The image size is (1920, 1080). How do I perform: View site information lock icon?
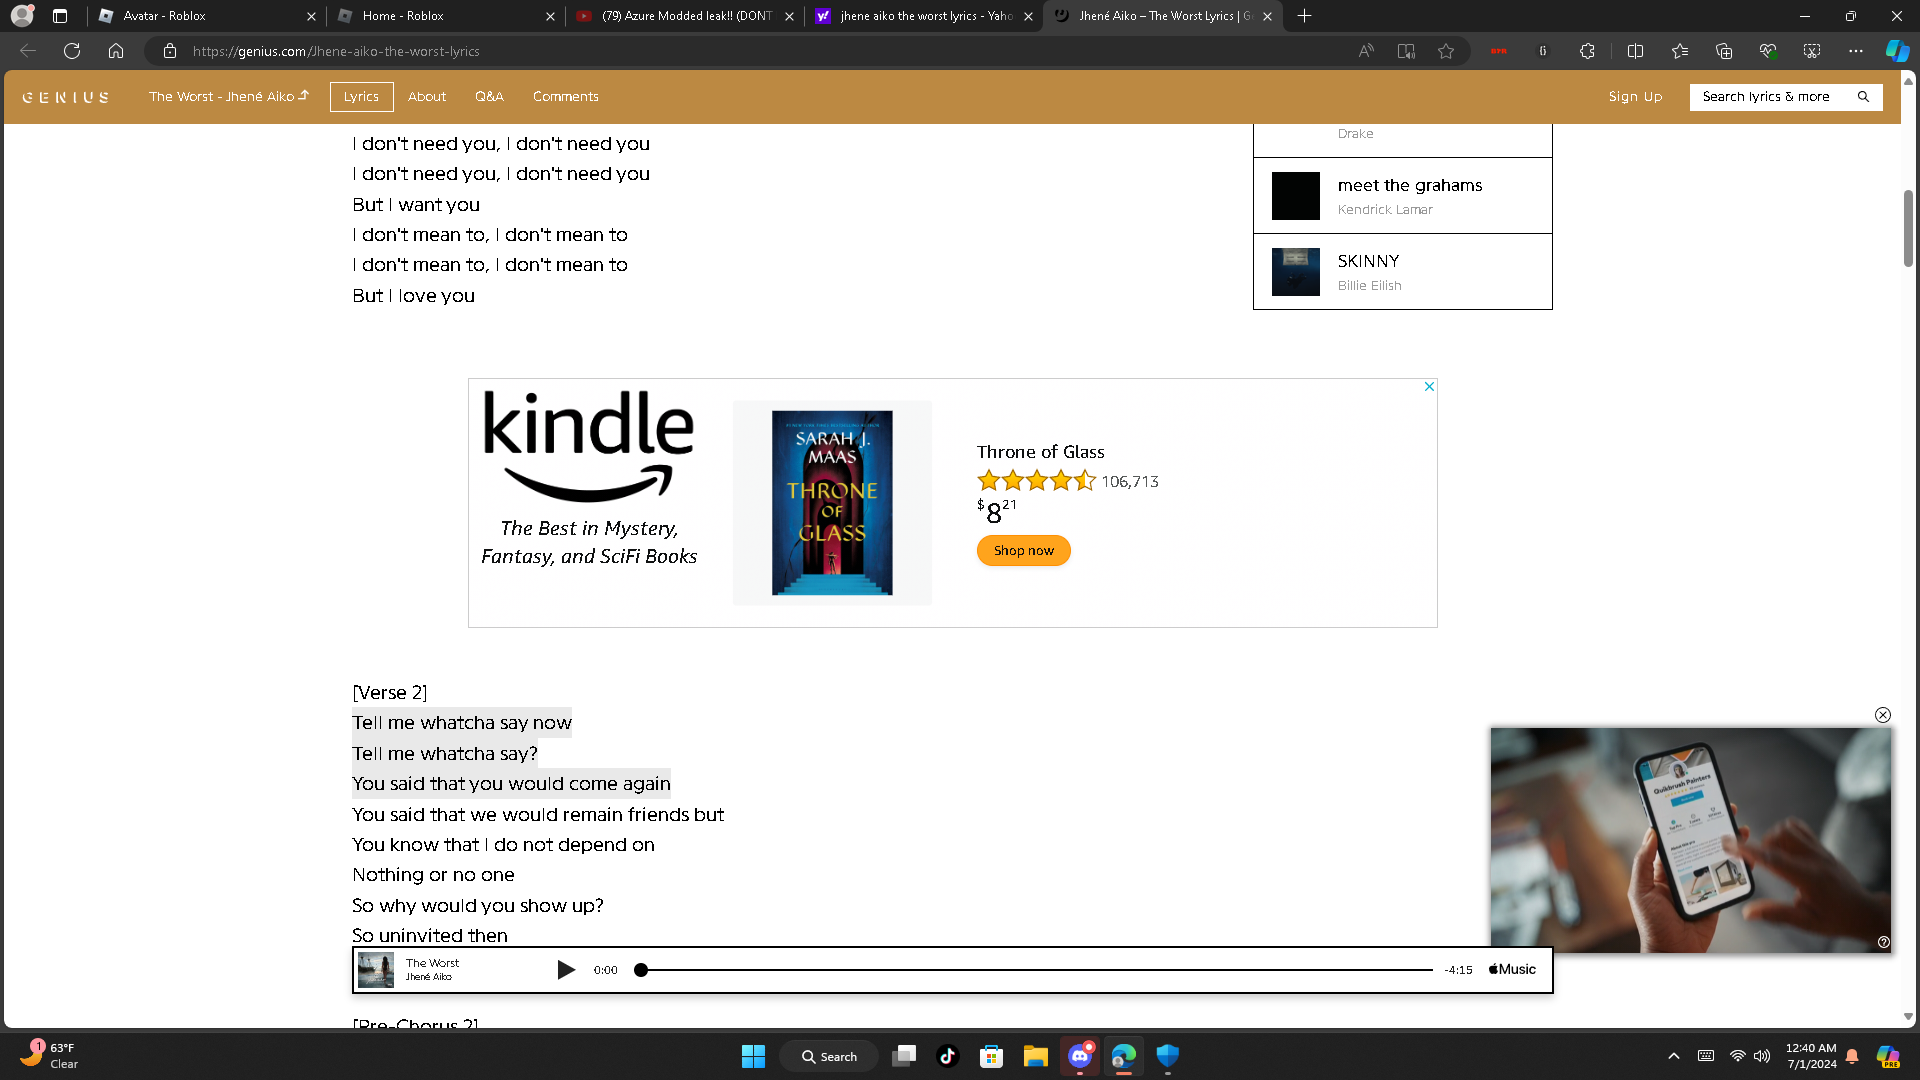coord(170,51)
